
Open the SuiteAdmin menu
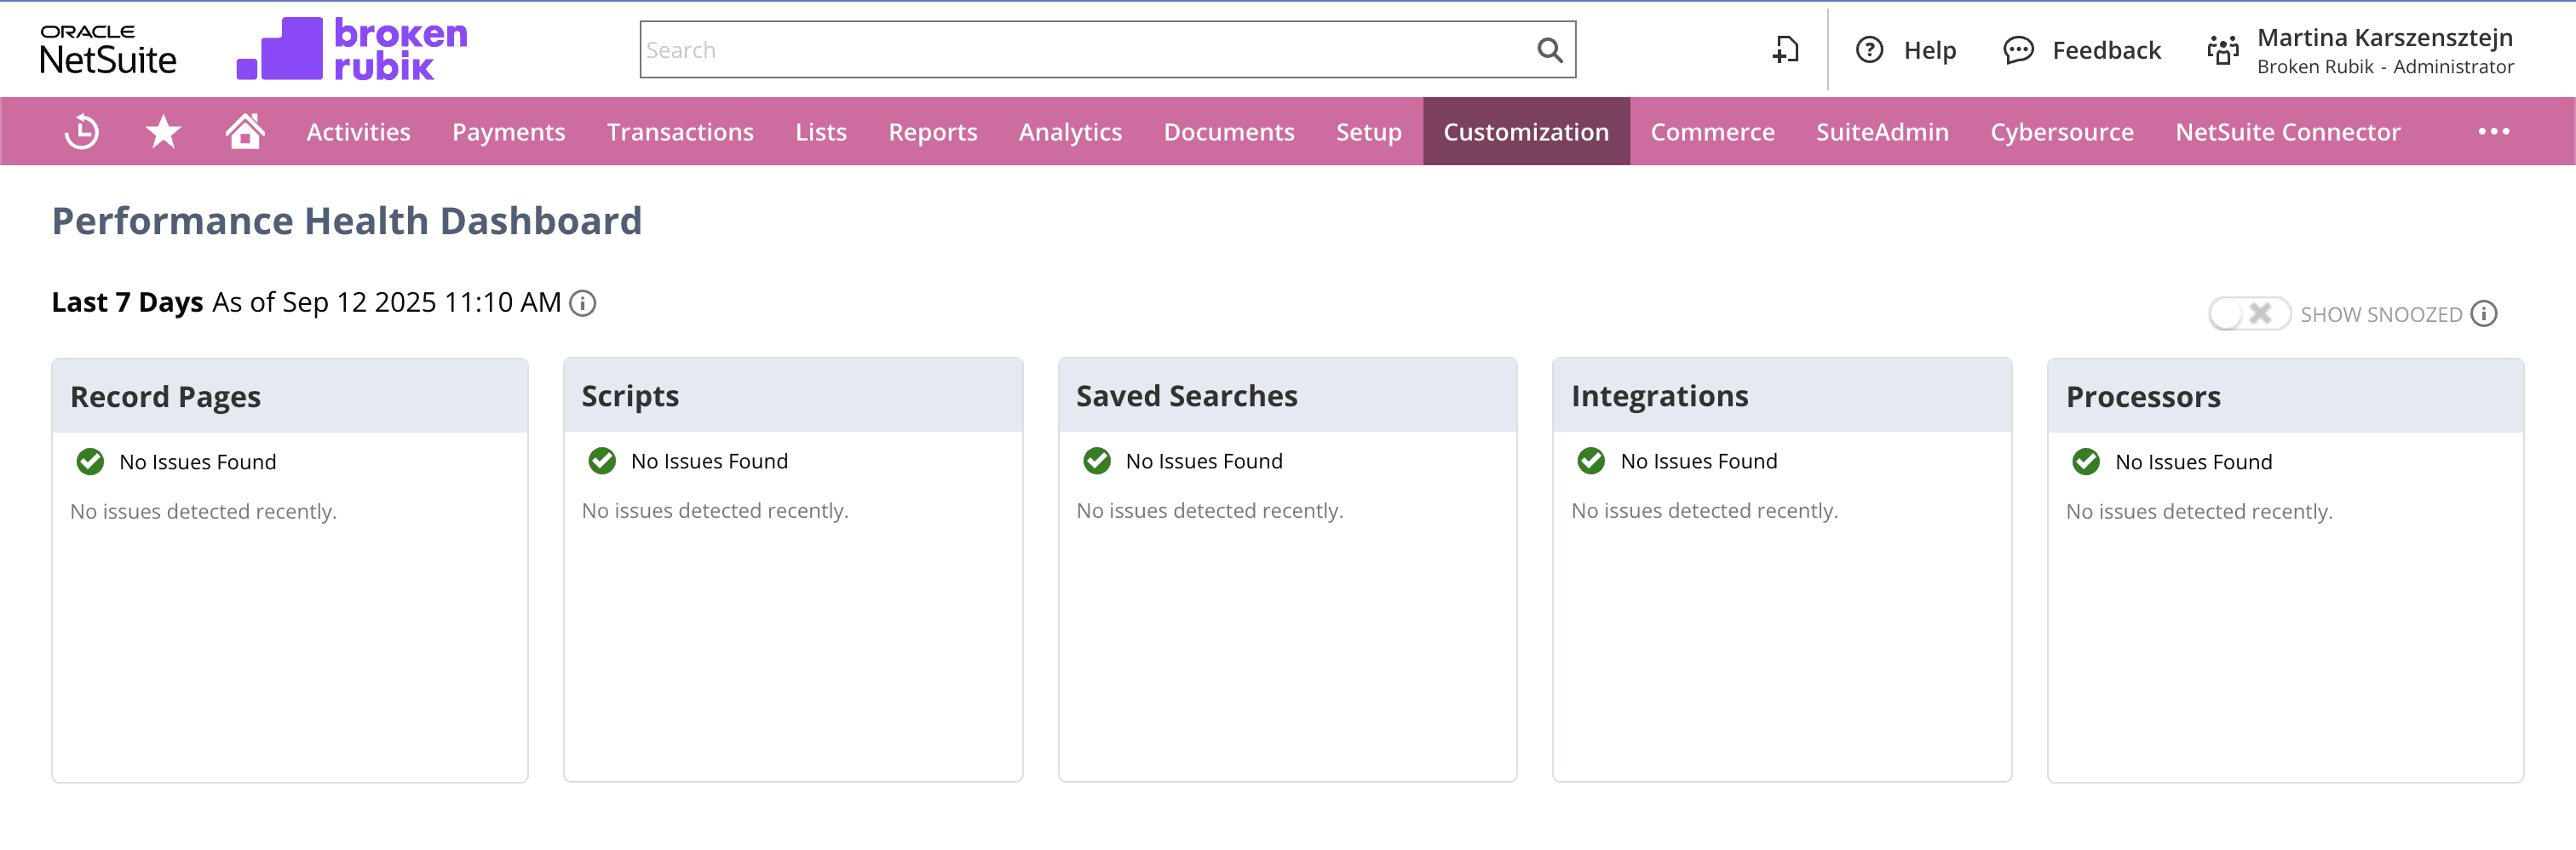1882,131
